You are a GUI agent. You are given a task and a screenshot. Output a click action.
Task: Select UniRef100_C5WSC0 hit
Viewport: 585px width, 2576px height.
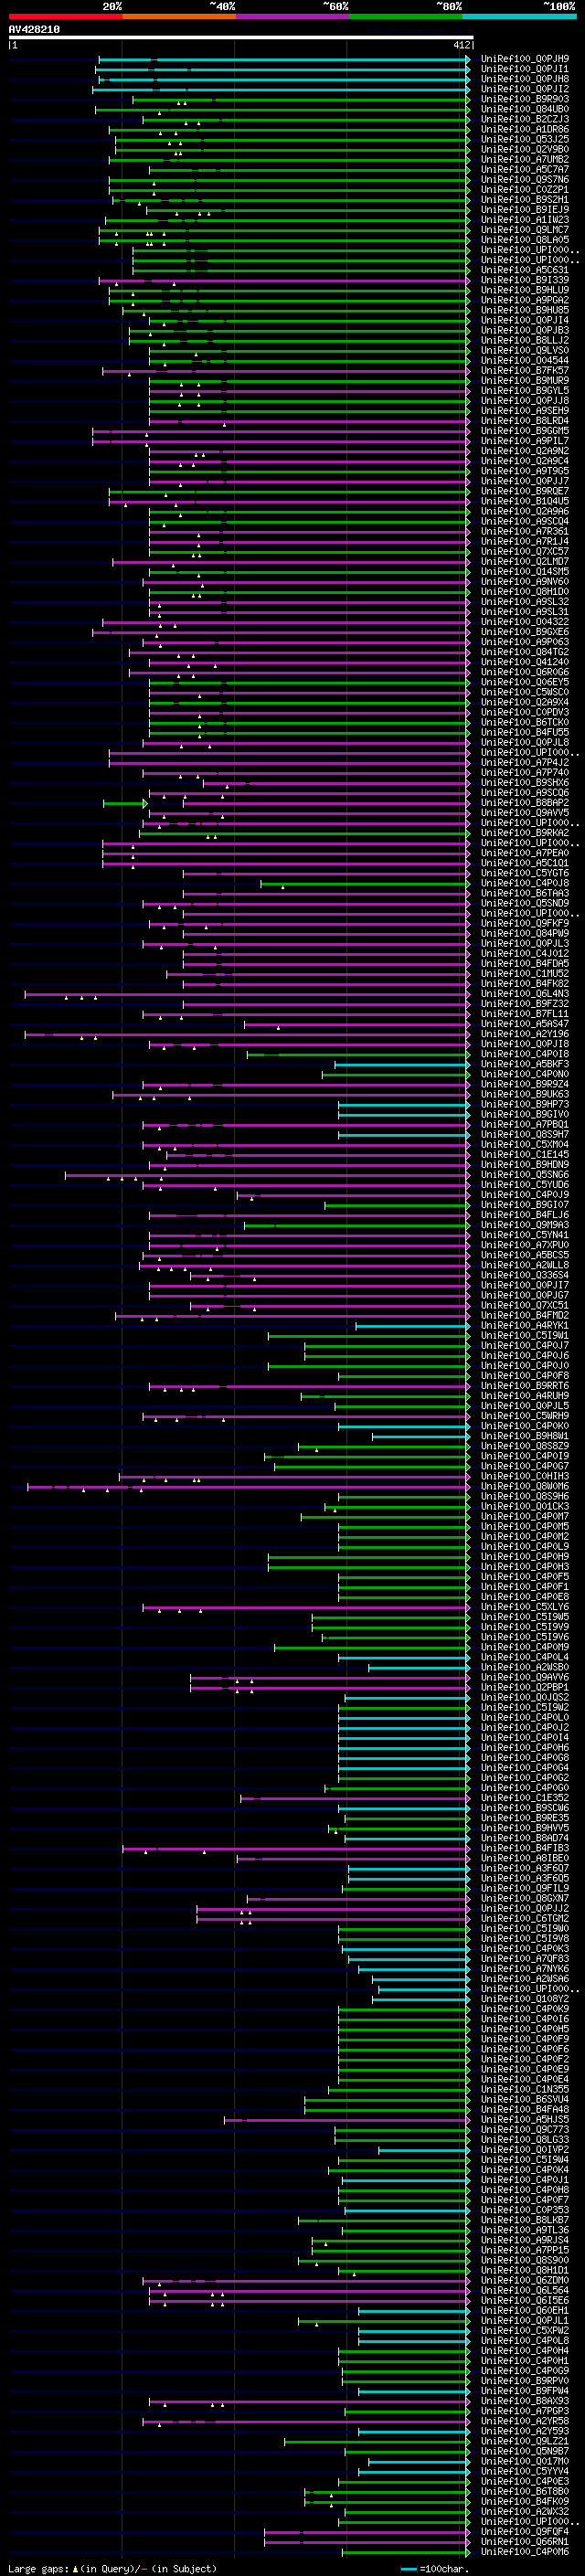click(525, 692)
